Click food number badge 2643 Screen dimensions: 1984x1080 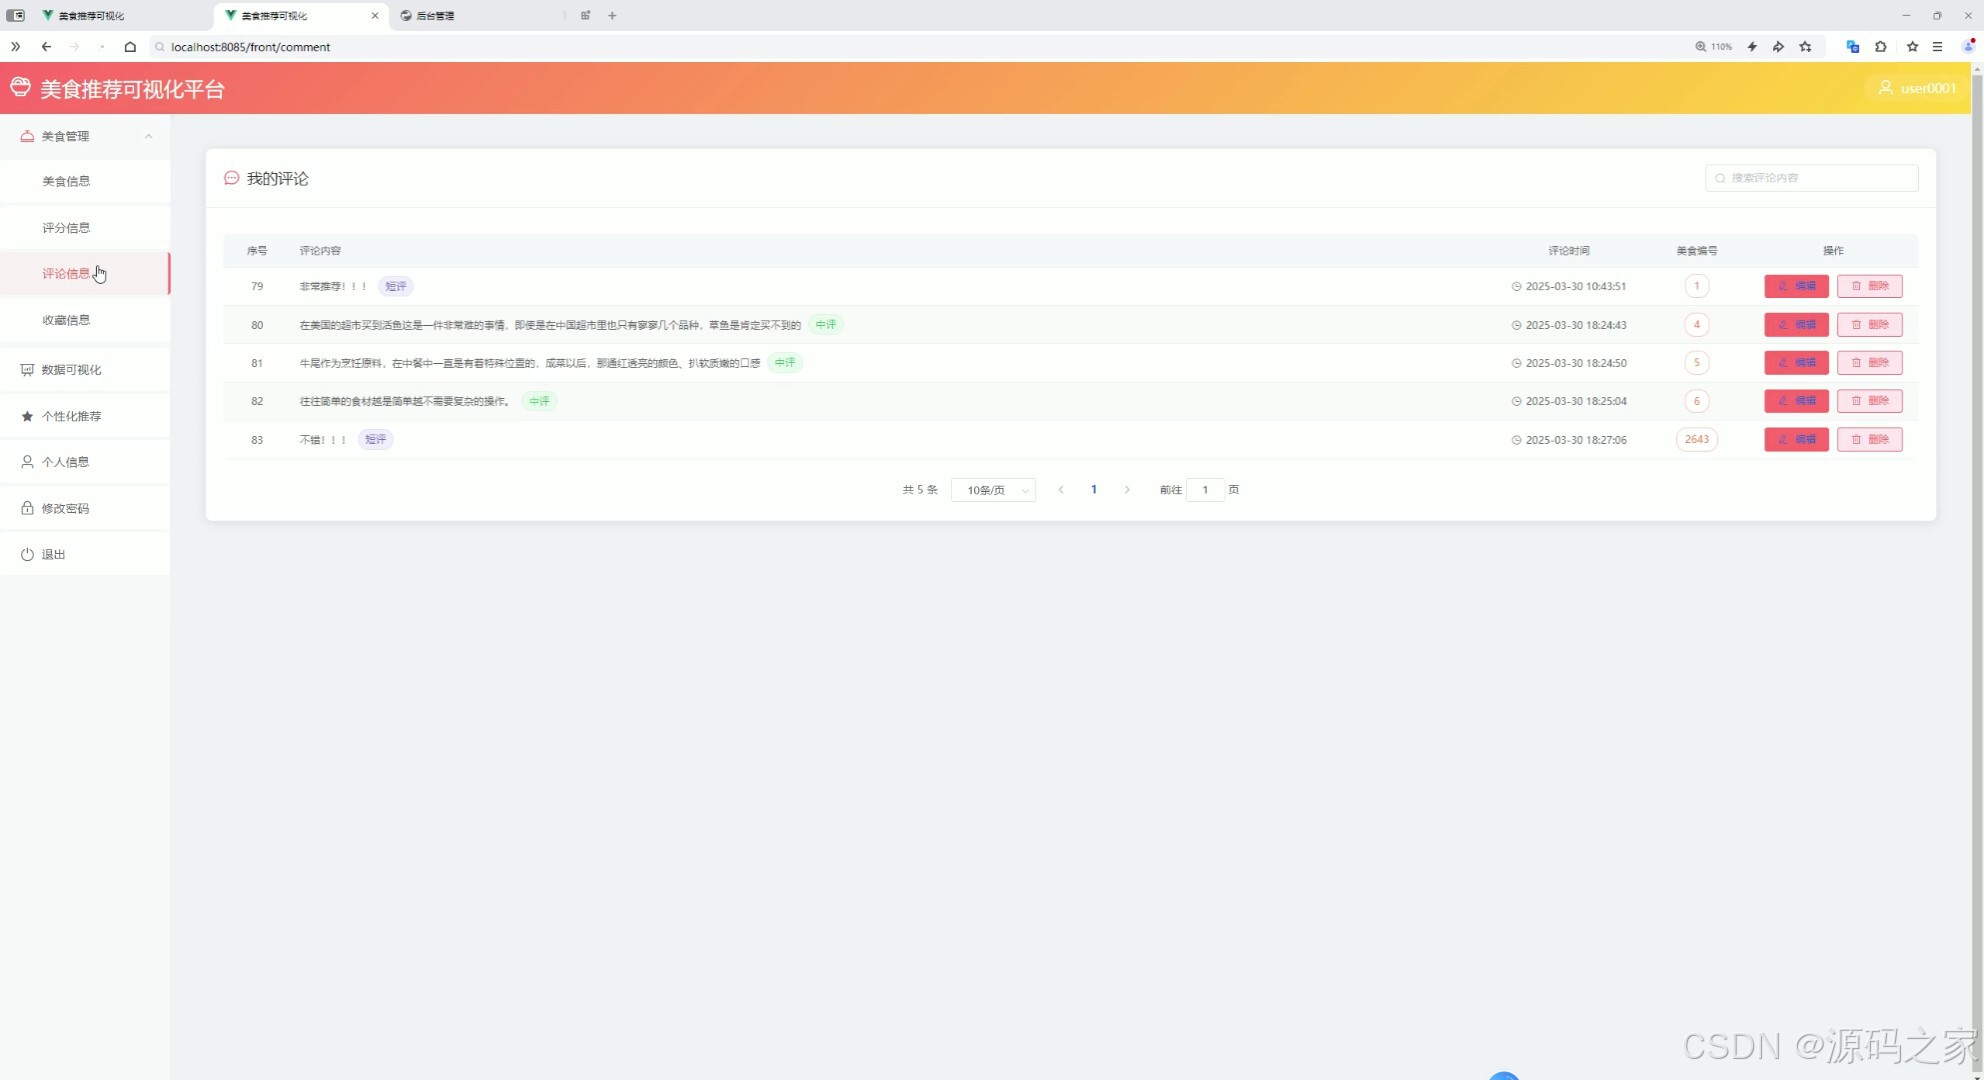pyautogui.click(x=1696, y=439)
